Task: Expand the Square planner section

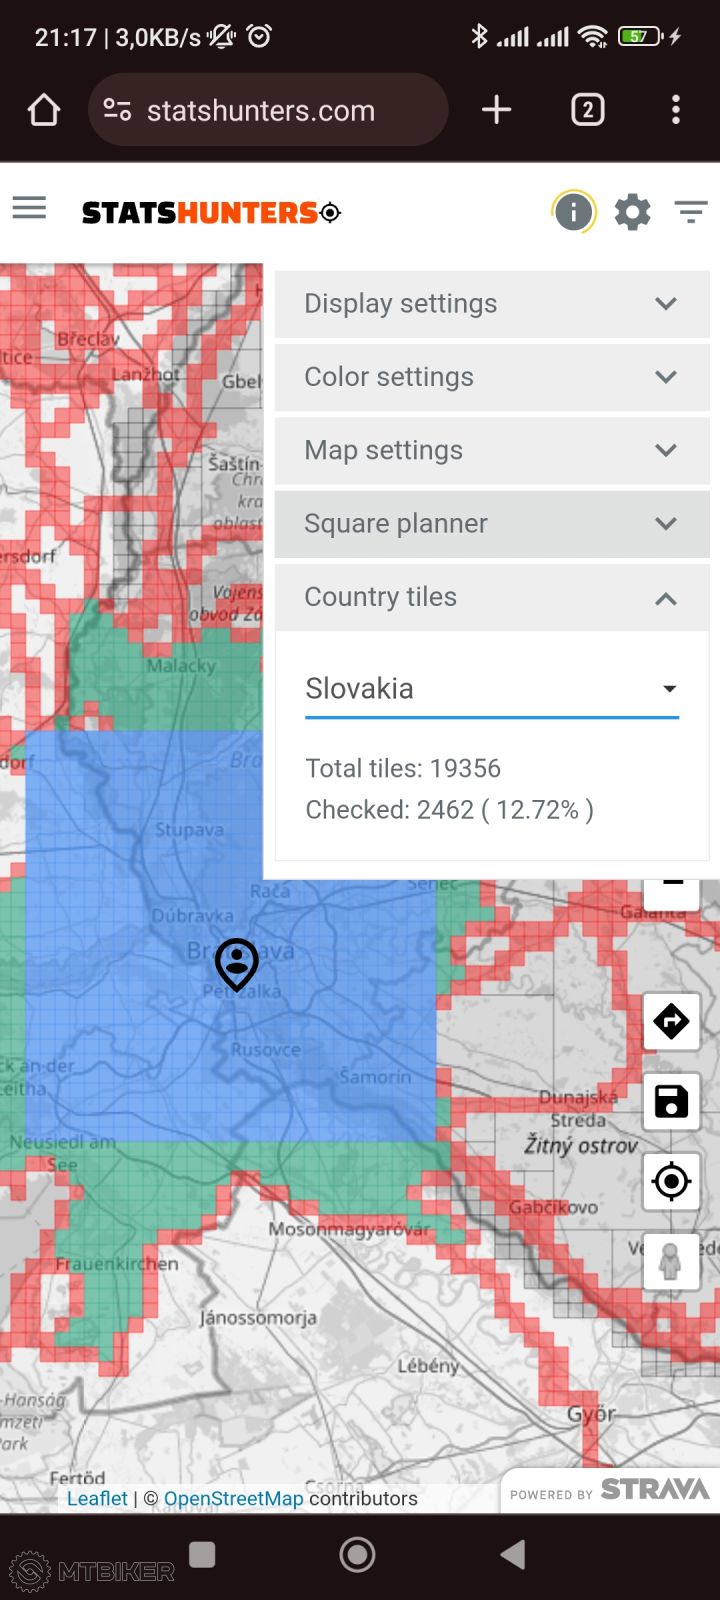Action: 491,524
